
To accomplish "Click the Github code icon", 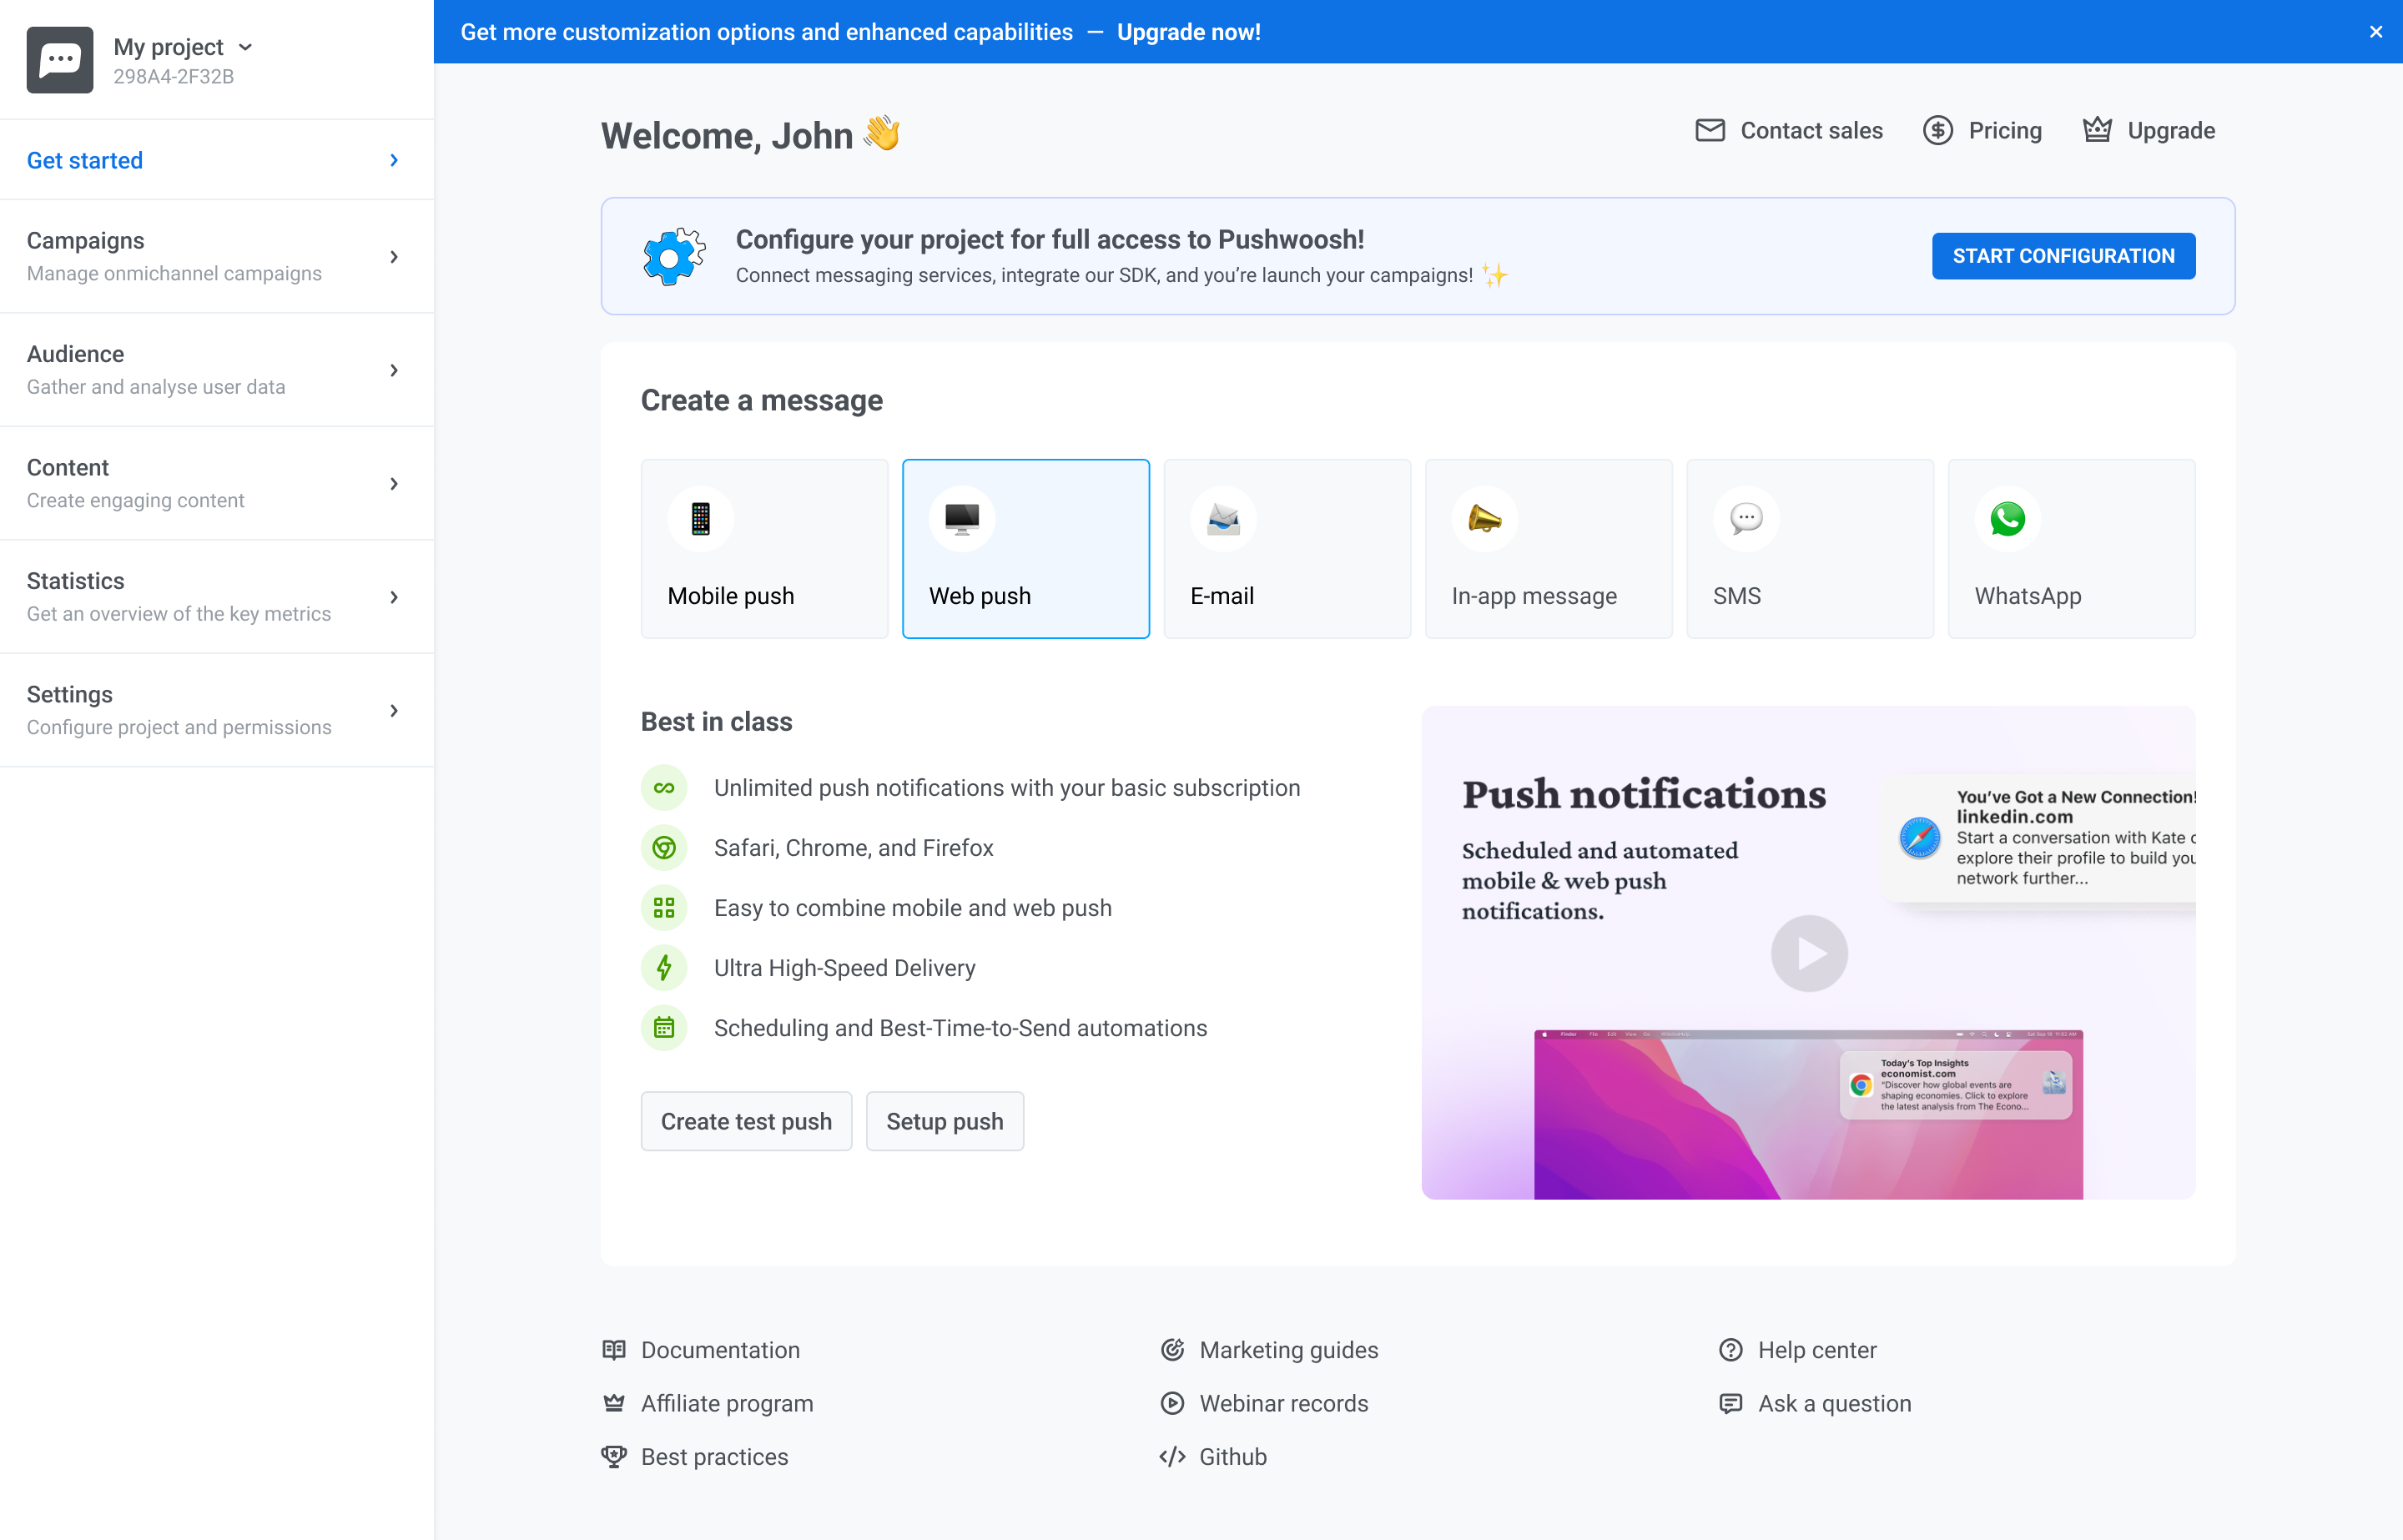I will pyautogui.click(x=1172, y=1457).
